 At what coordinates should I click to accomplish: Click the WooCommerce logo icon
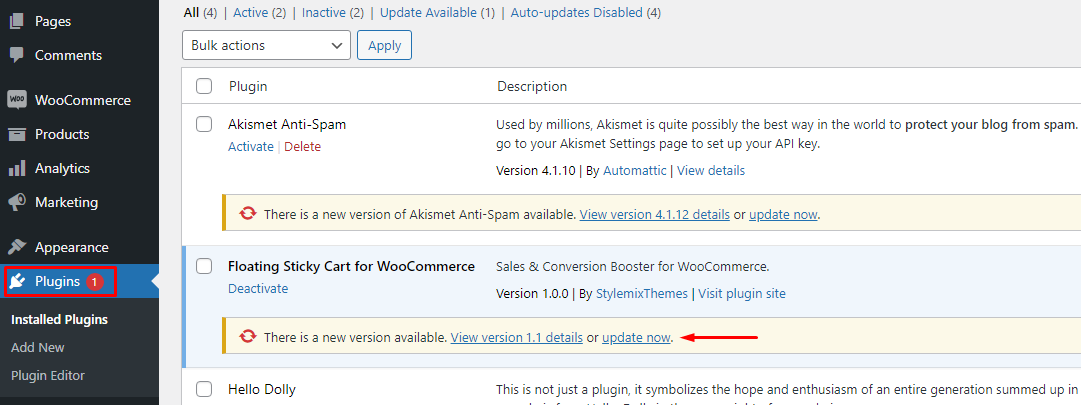coord(17,100)
